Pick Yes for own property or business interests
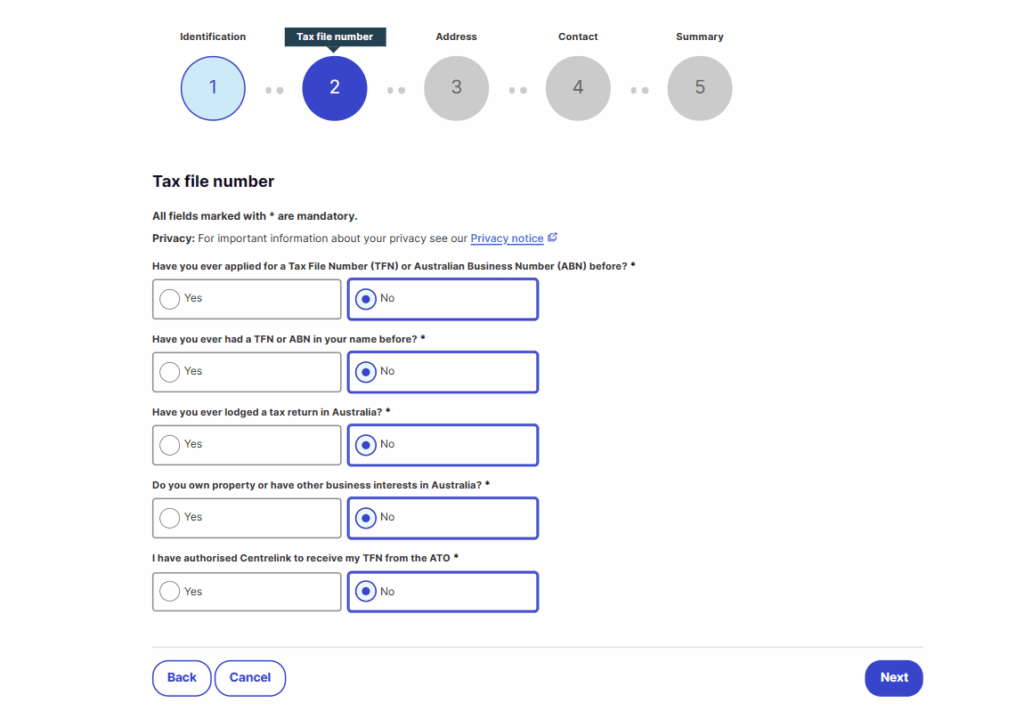This screenshot has width=1024, height=727. (170, 518)
